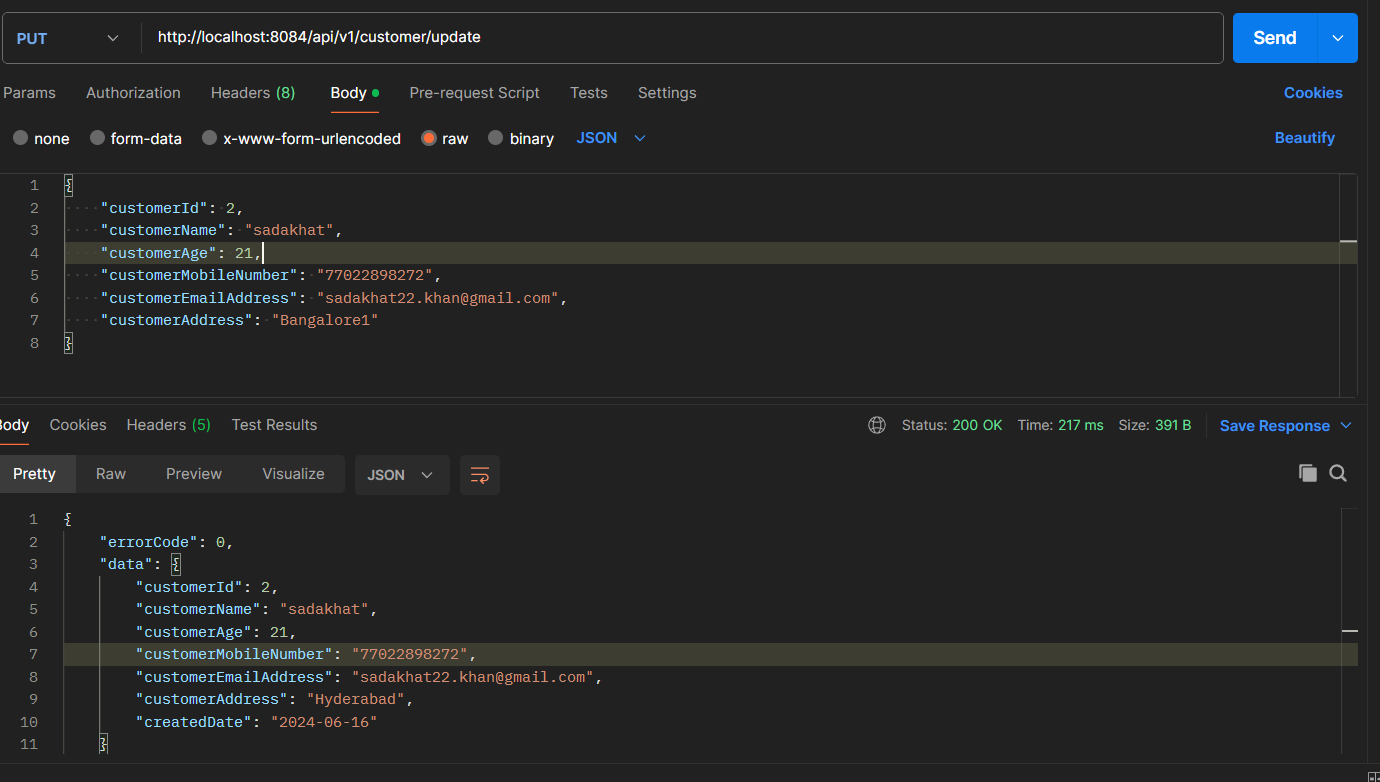Open the PUT HTTP method dropdown
This screenshot has height=782, width=1380.
(x=67, y=38)
